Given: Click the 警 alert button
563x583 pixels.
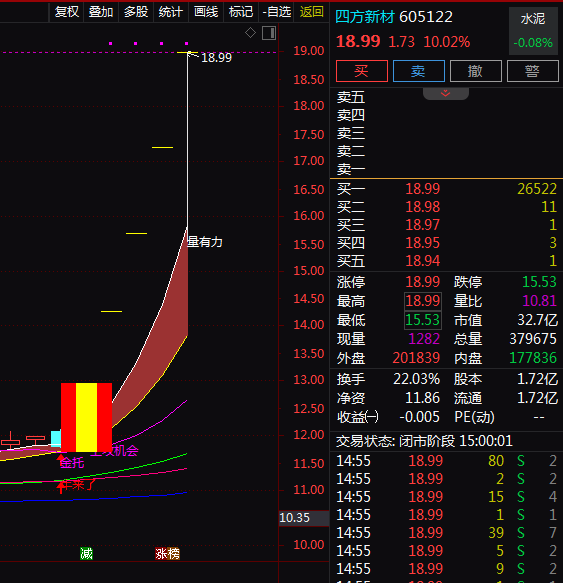Looking at the screenshot, I should 533,71.
